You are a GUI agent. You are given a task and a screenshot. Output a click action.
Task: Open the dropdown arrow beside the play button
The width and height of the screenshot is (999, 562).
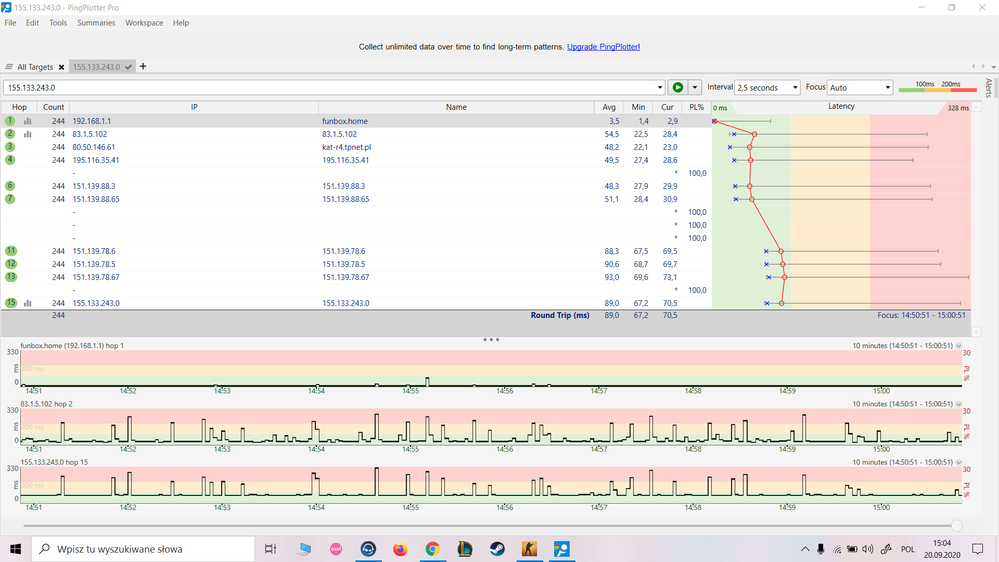(x=694, y=87)
